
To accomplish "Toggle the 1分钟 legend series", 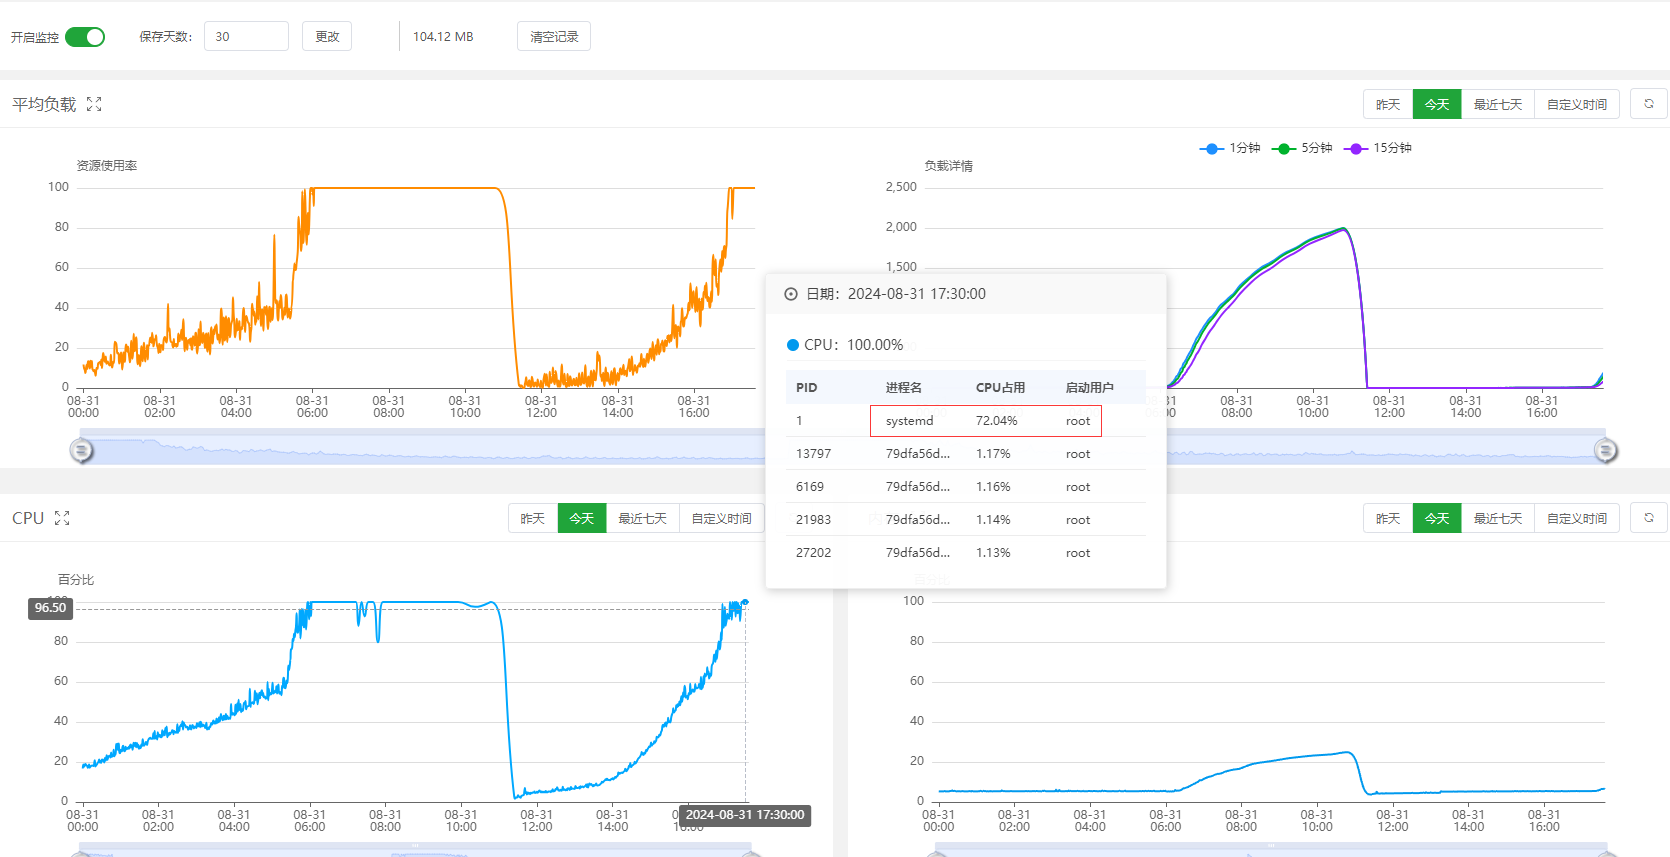I will click(x=1230, y=148).
